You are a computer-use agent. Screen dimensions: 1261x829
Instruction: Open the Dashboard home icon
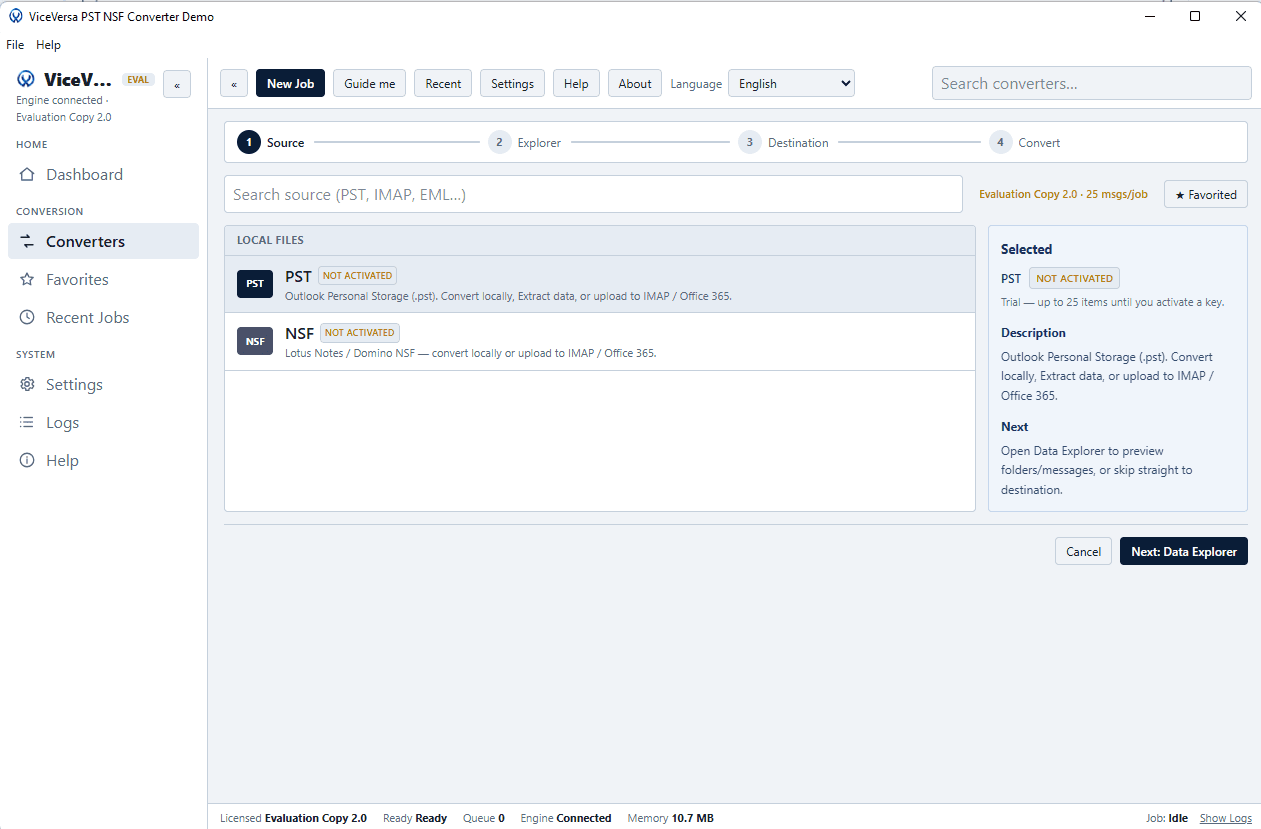[28, 175]
